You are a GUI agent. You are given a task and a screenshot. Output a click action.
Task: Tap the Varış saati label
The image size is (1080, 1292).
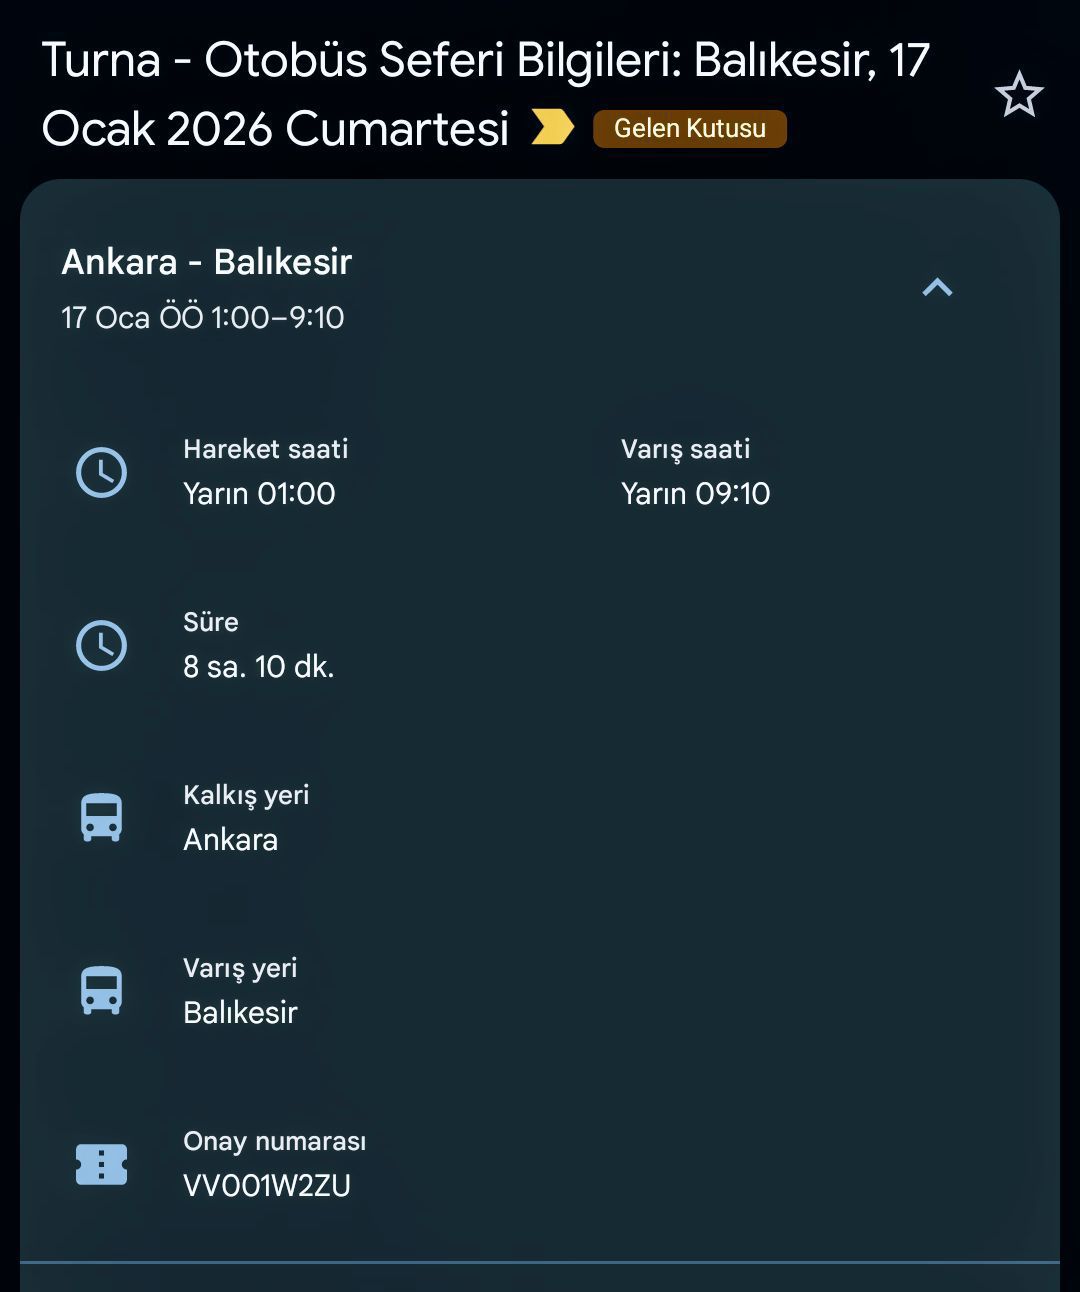click(685, 449)
